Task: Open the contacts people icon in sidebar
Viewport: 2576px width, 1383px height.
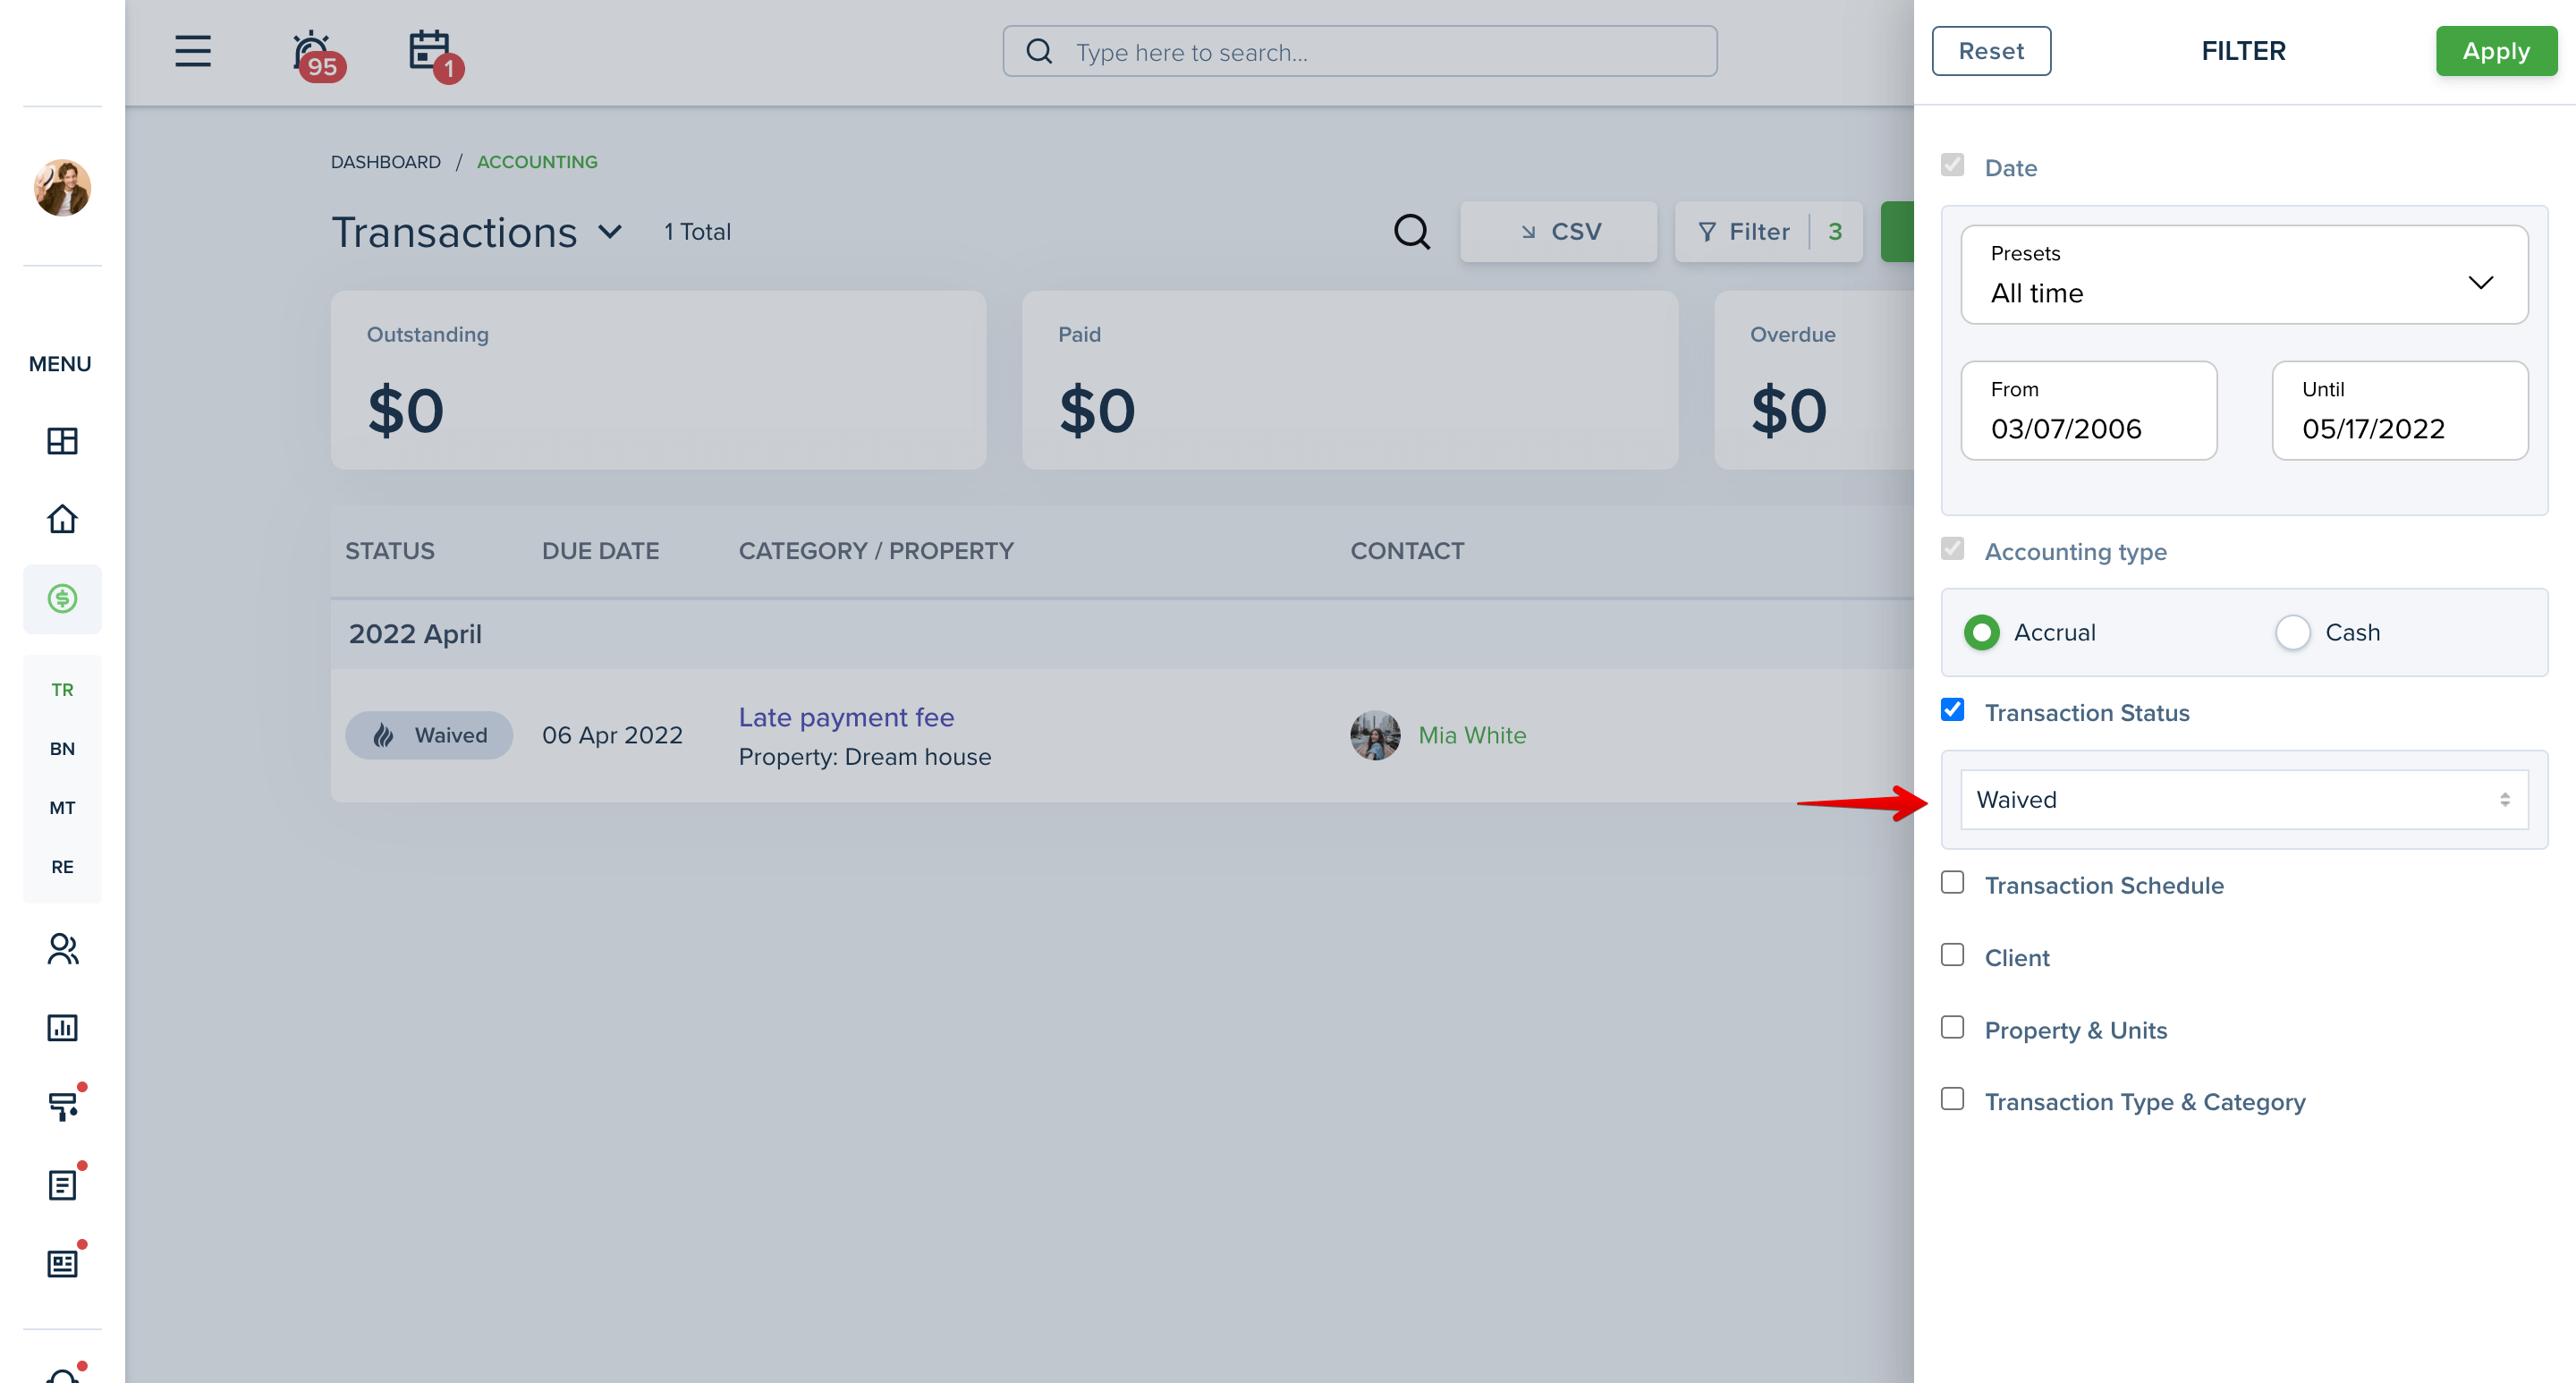Action: [62, 948]
